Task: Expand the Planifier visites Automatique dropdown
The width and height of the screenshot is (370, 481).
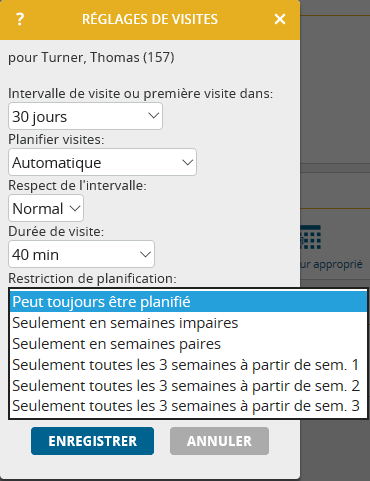Action: point(102,162)
